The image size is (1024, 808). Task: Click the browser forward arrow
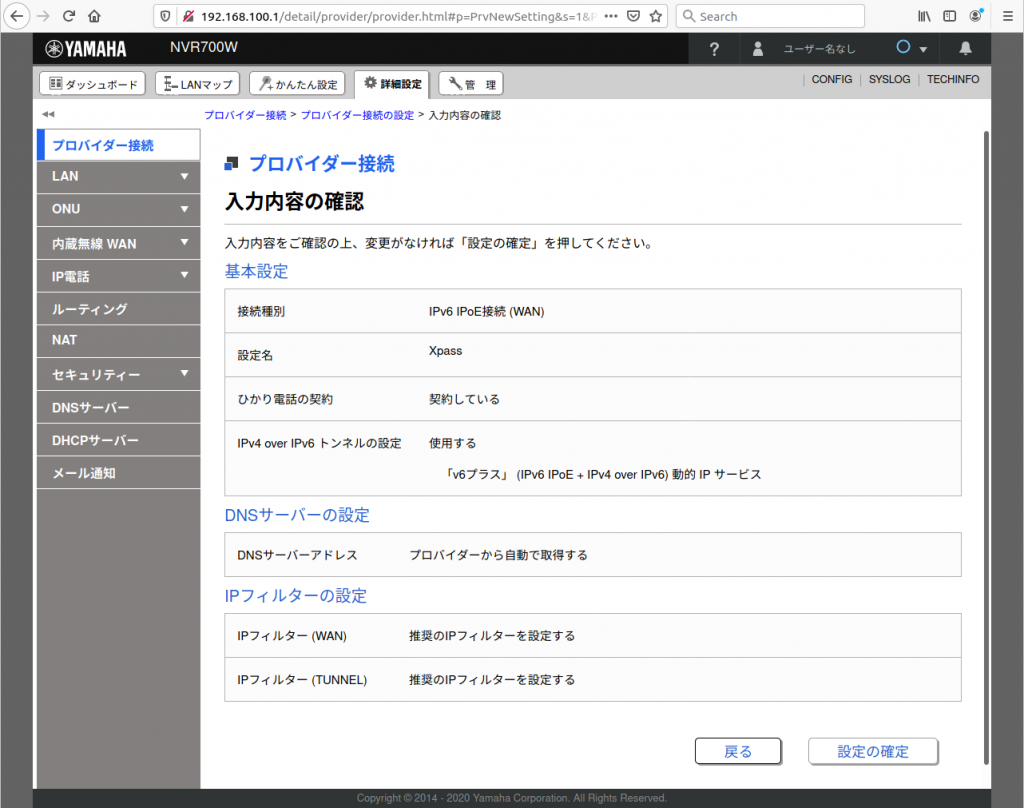coord(44,16)
